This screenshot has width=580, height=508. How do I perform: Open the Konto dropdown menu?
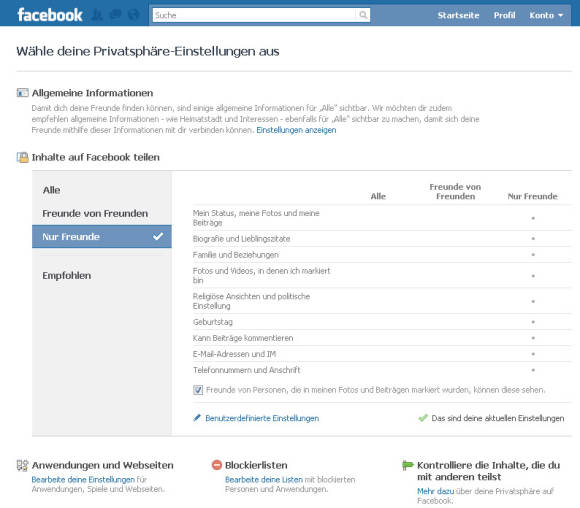pyautogui.click(x=546, y=15)
